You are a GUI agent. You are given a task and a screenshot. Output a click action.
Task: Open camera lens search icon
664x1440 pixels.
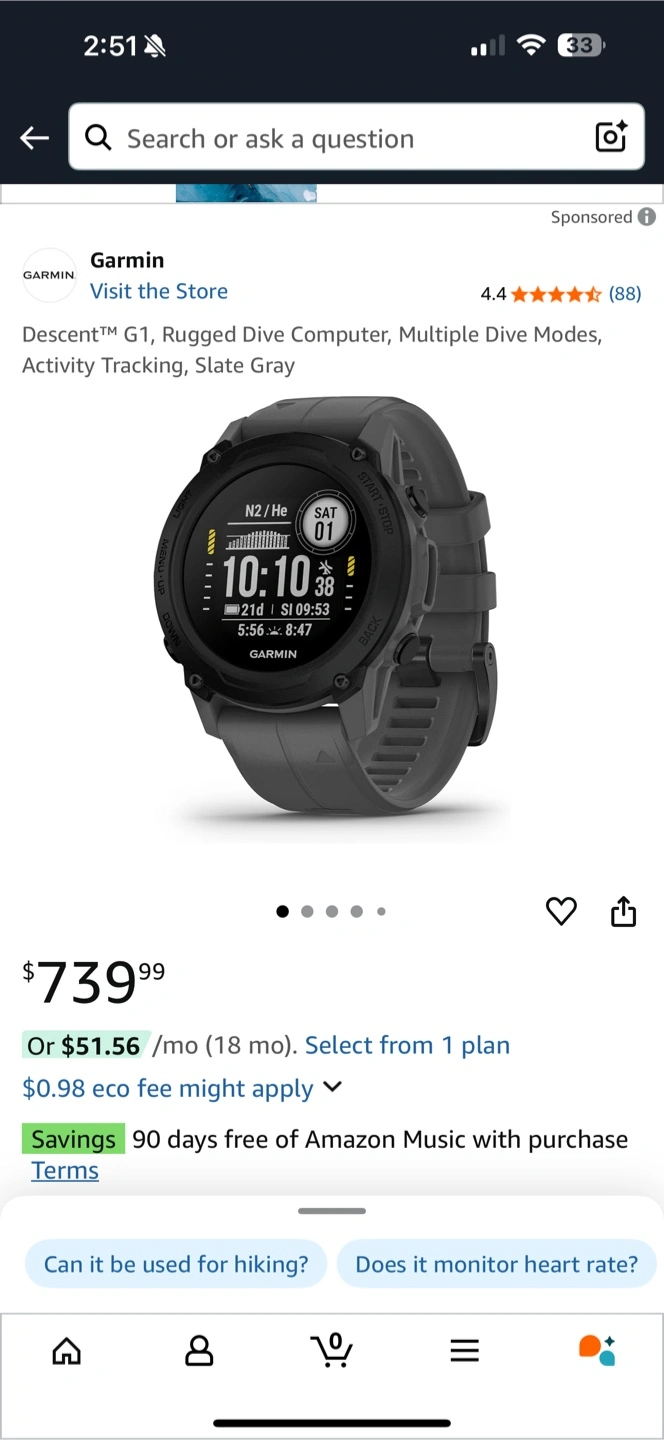611,136
